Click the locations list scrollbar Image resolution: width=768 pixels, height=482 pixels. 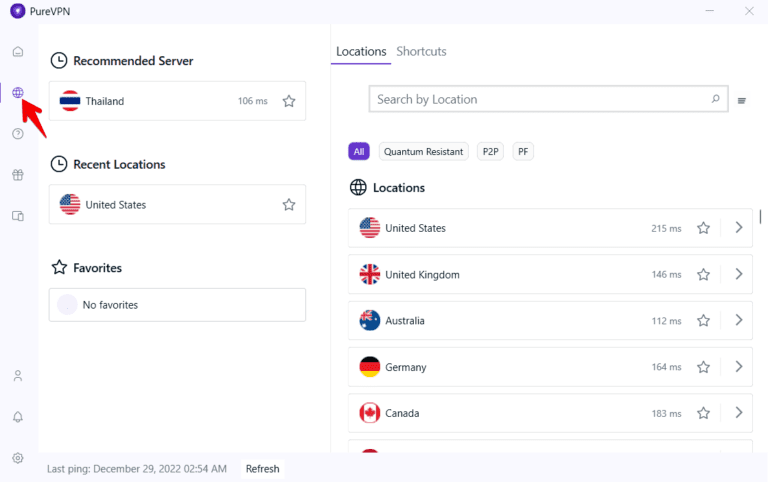(760, 217)
